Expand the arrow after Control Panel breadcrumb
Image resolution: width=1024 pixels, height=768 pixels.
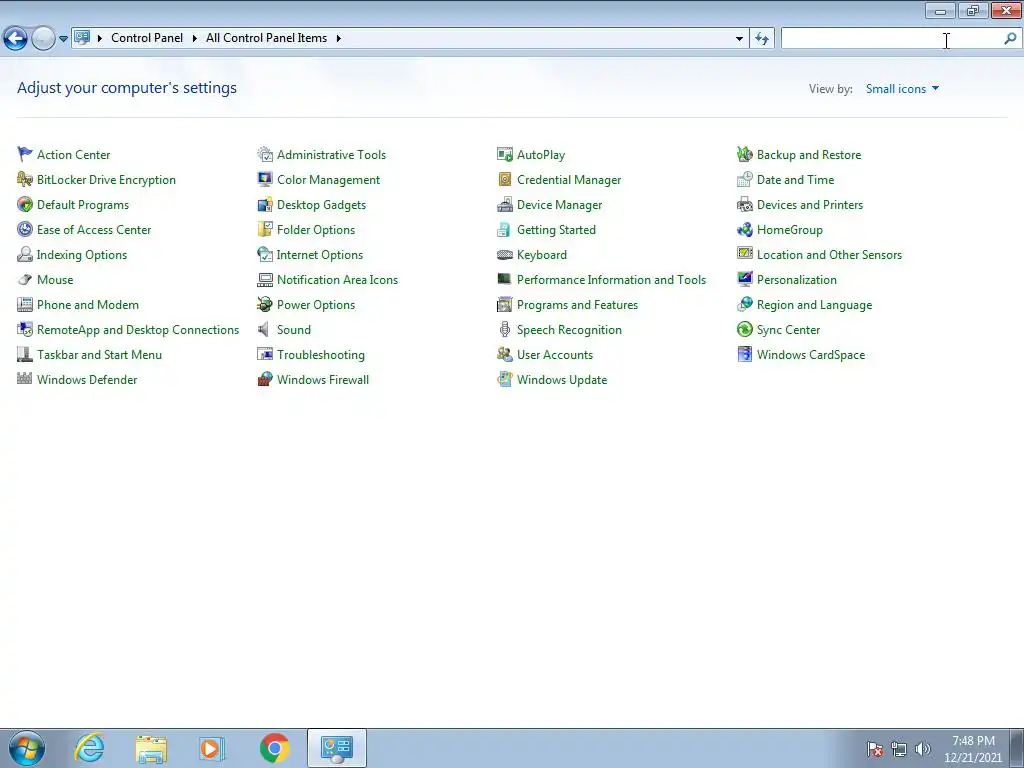[195, 39]
